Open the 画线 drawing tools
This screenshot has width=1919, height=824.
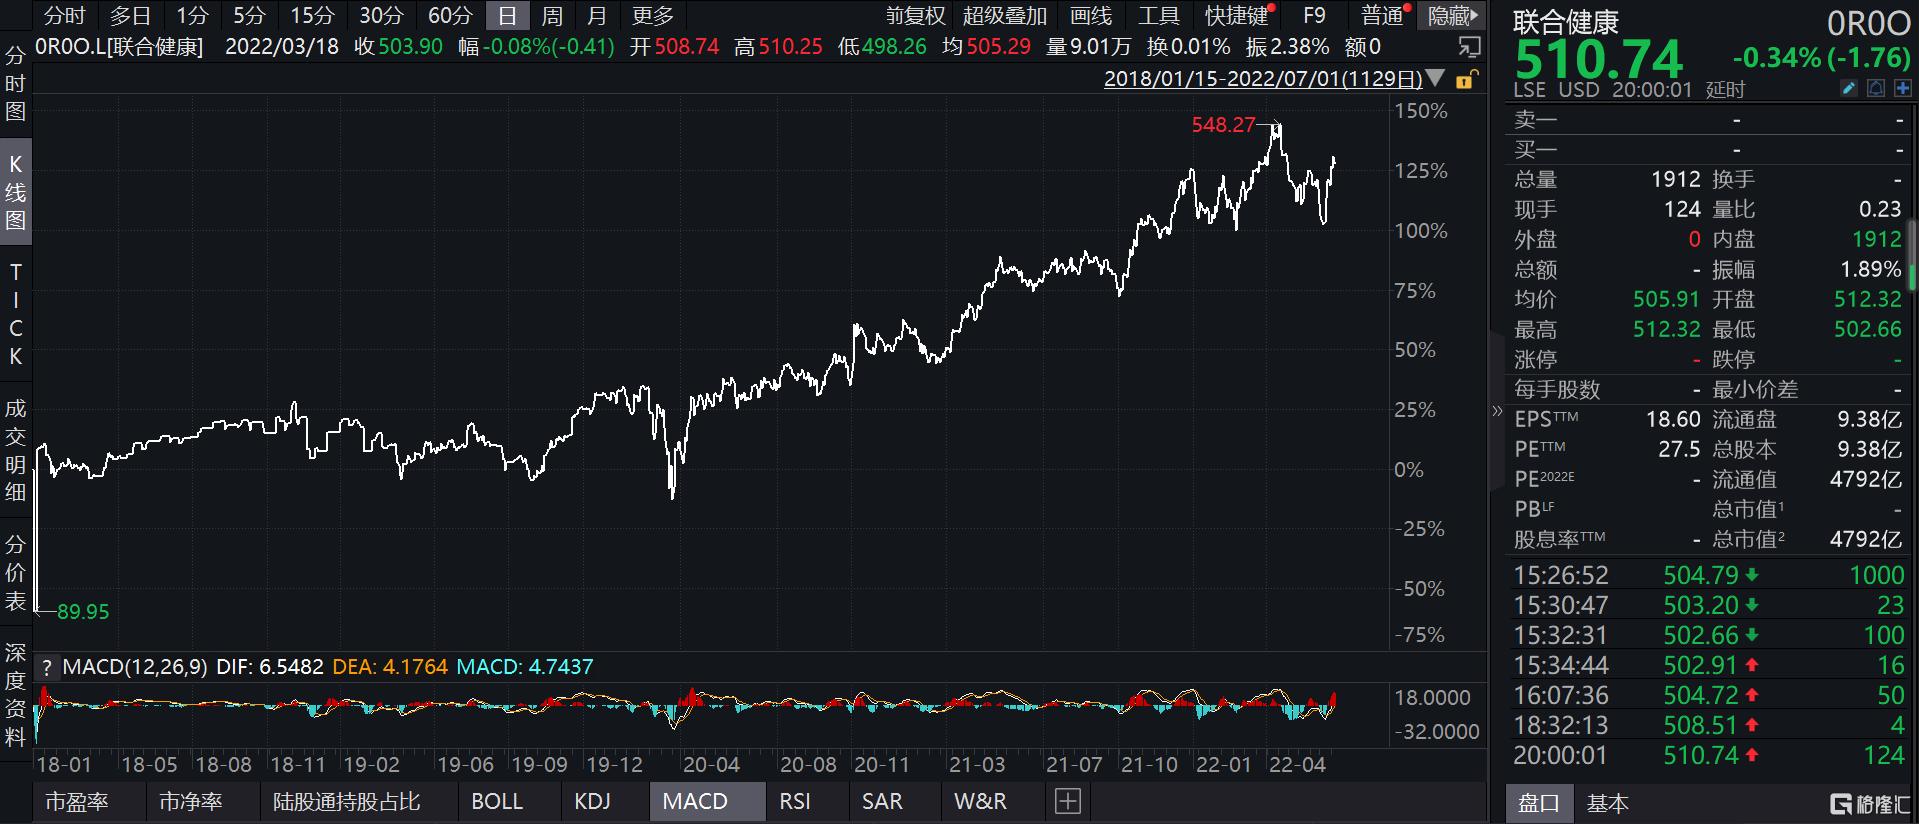(x=1091, y=15)
